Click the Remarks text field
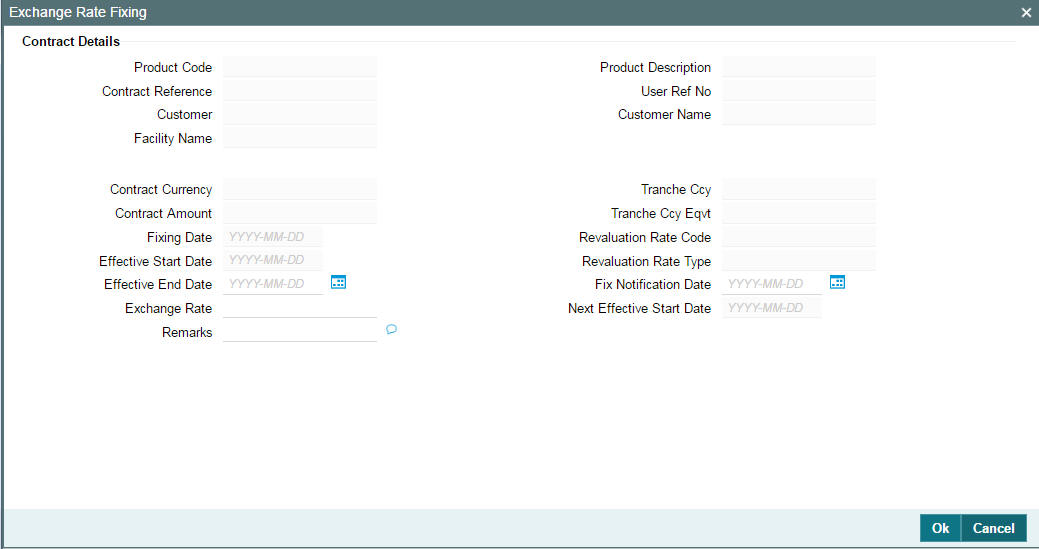Screen dimensions: 1039x549 [x=300, y=332]
